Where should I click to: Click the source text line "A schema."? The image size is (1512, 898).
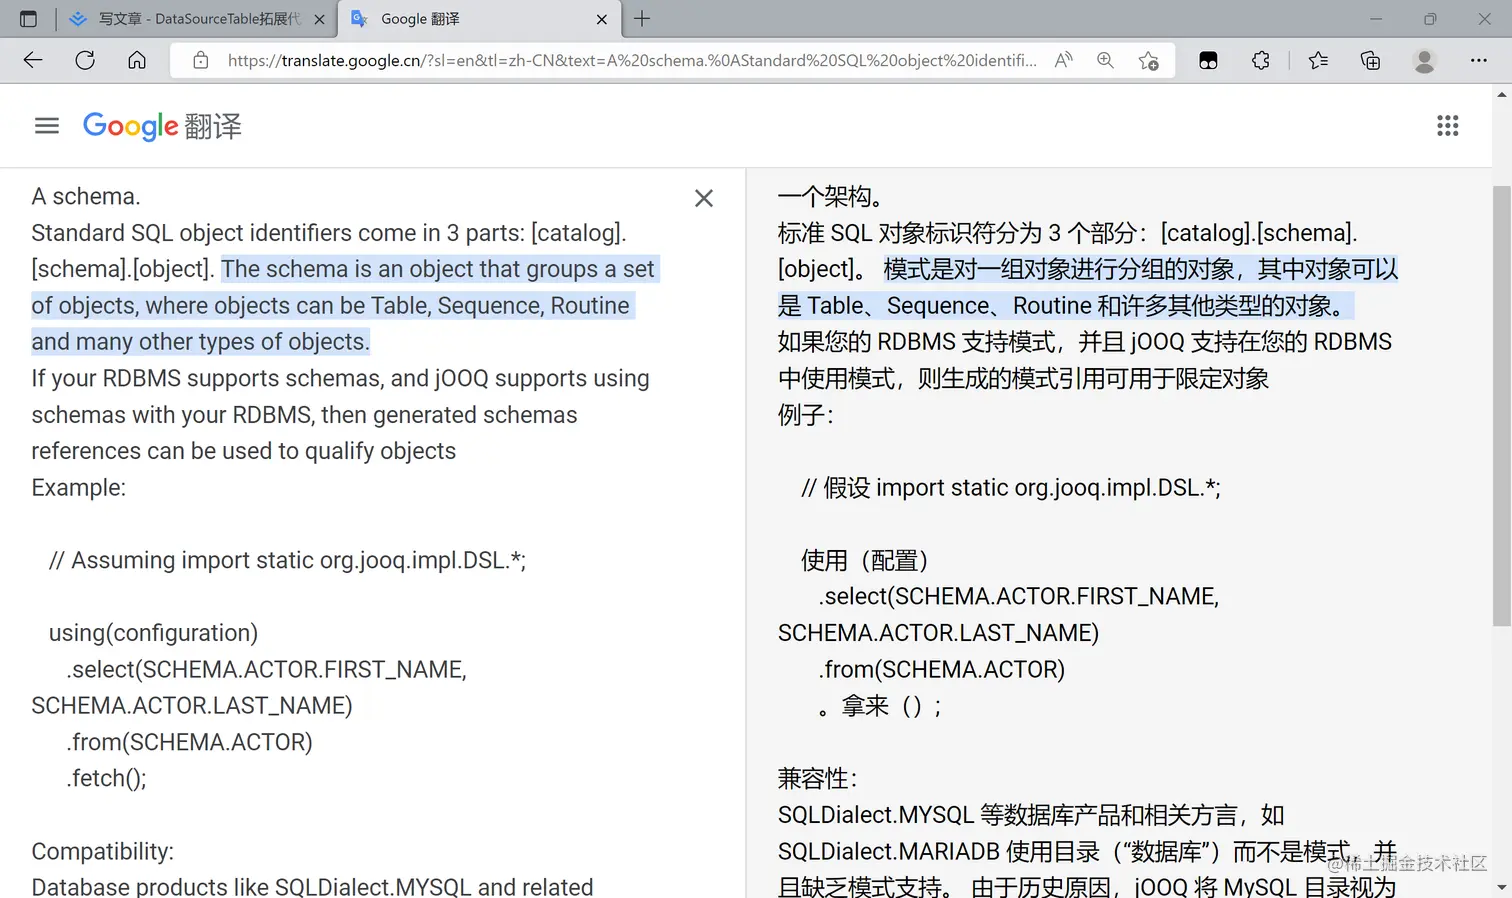86,196
